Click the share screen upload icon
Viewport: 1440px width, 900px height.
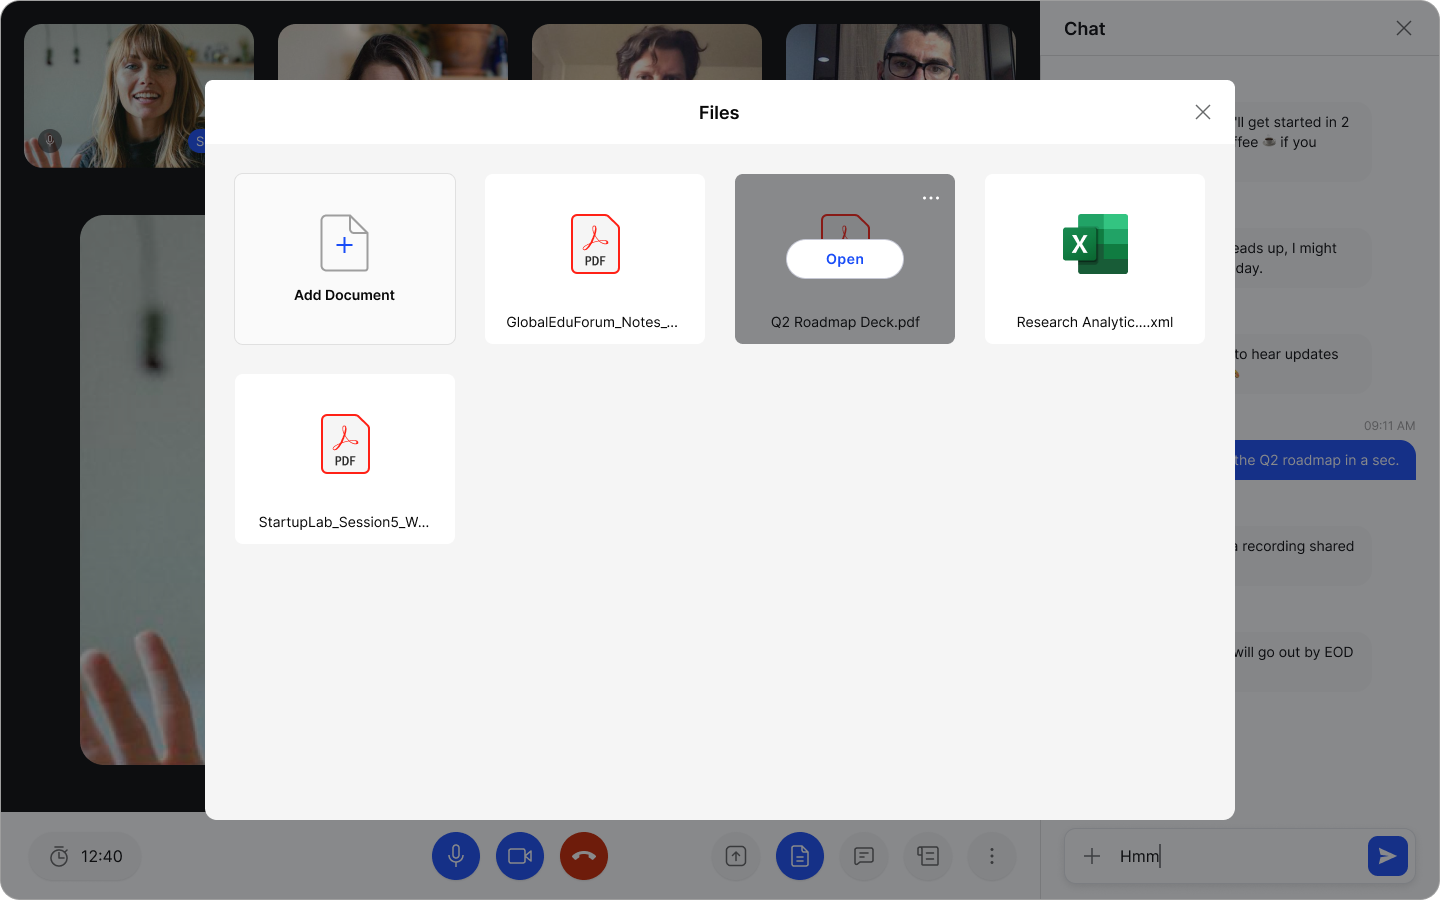[735, 856]
